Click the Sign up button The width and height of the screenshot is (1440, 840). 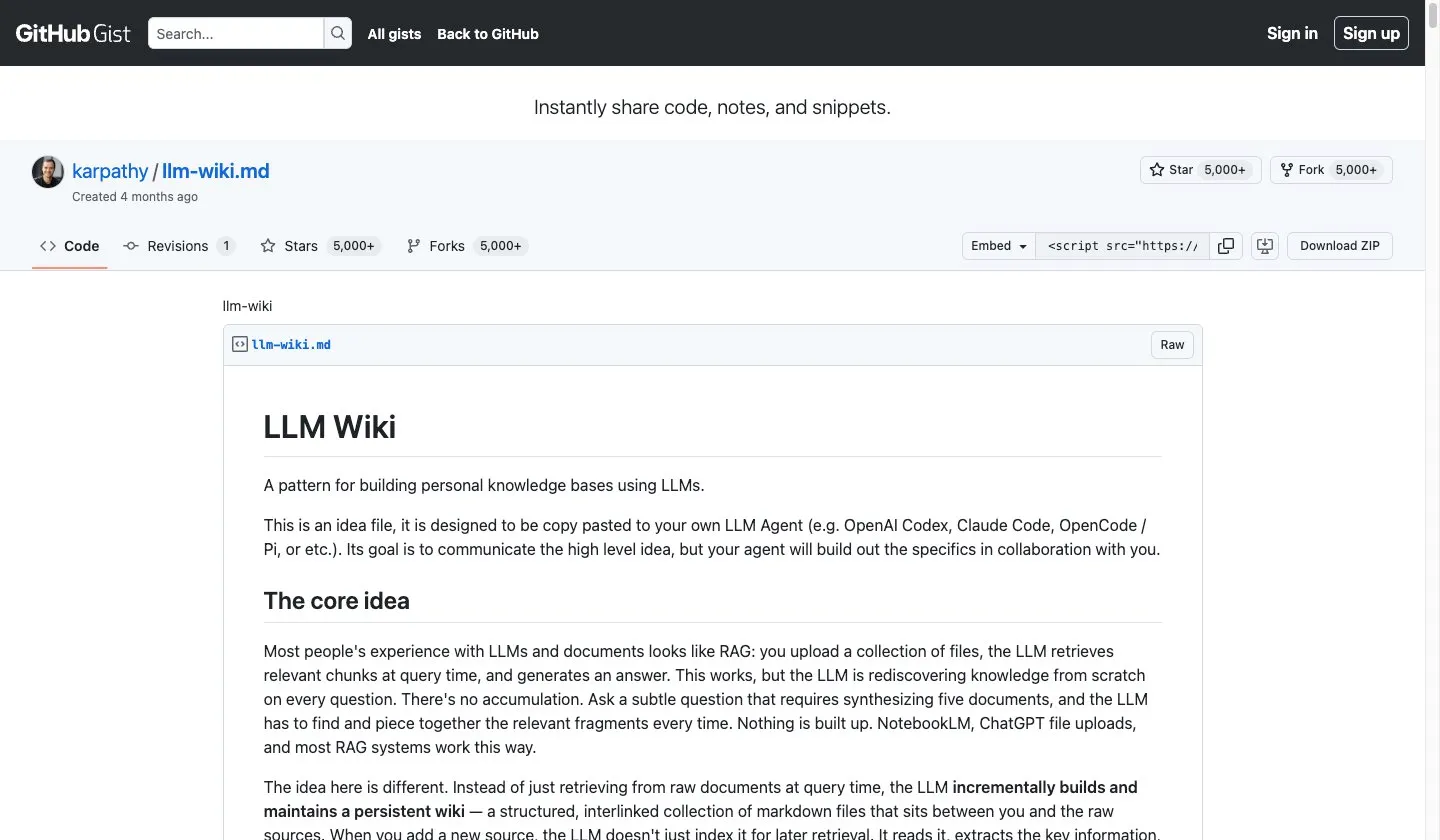(x=1371, y=33)
